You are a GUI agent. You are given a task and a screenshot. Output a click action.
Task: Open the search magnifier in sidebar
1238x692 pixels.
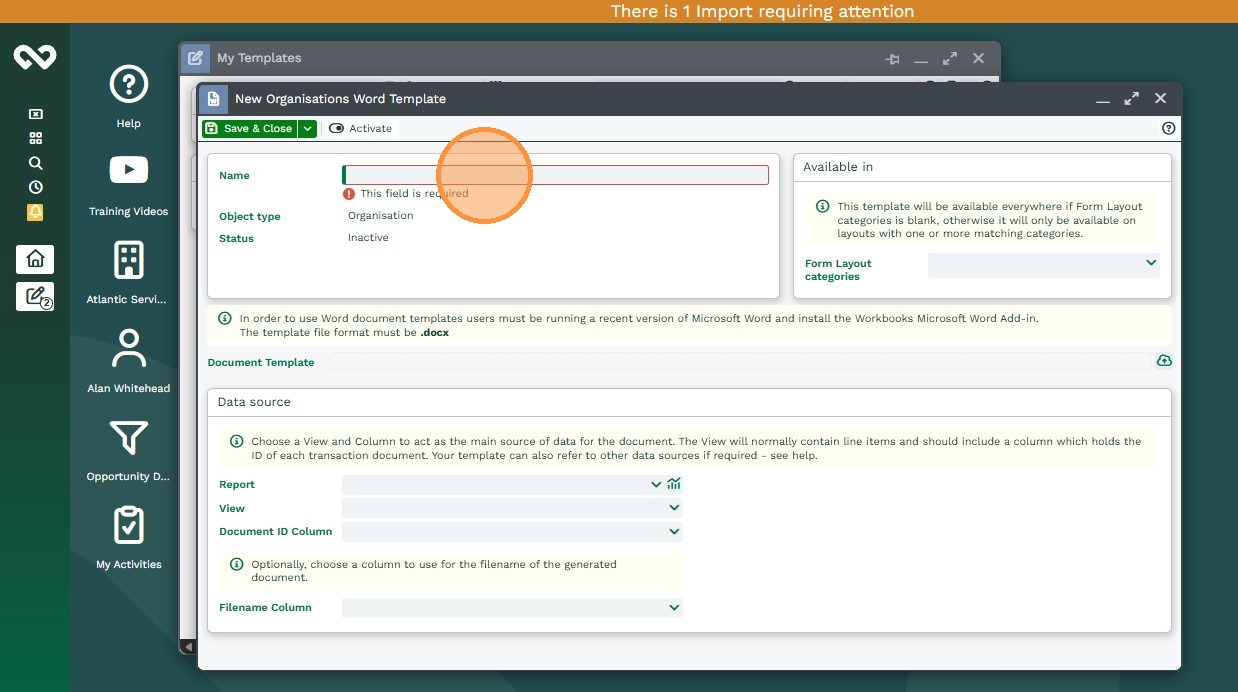pos(35,163)
